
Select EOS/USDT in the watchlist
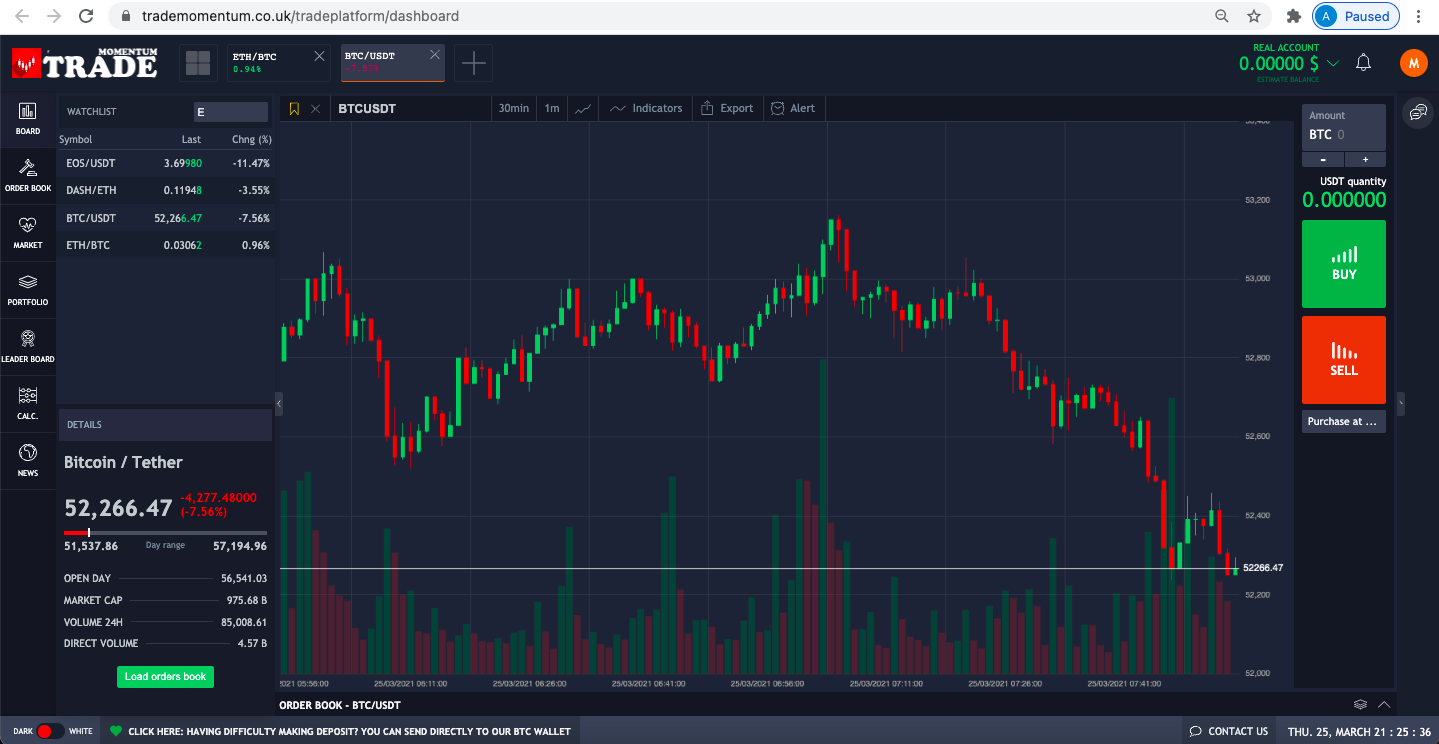pyautogui.click(x=165, y=163)
